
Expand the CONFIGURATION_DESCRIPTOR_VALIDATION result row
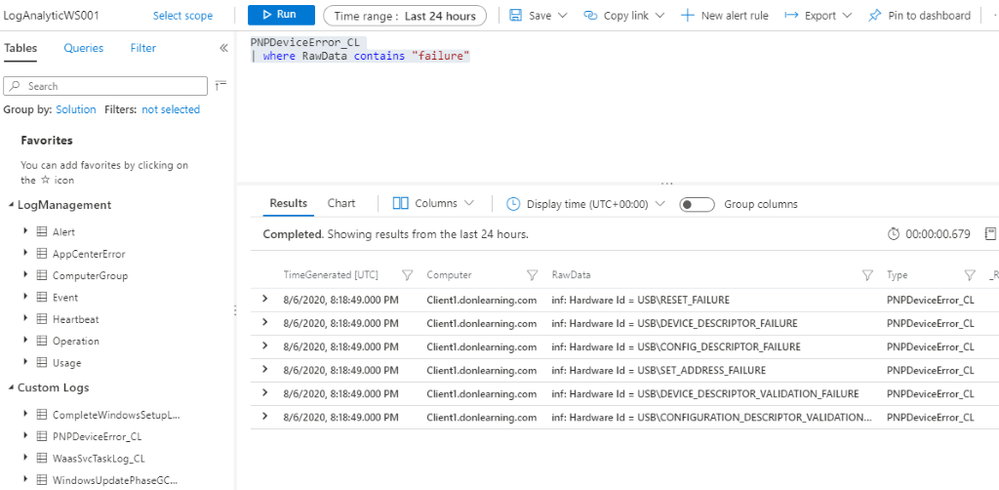pos(265,417)
